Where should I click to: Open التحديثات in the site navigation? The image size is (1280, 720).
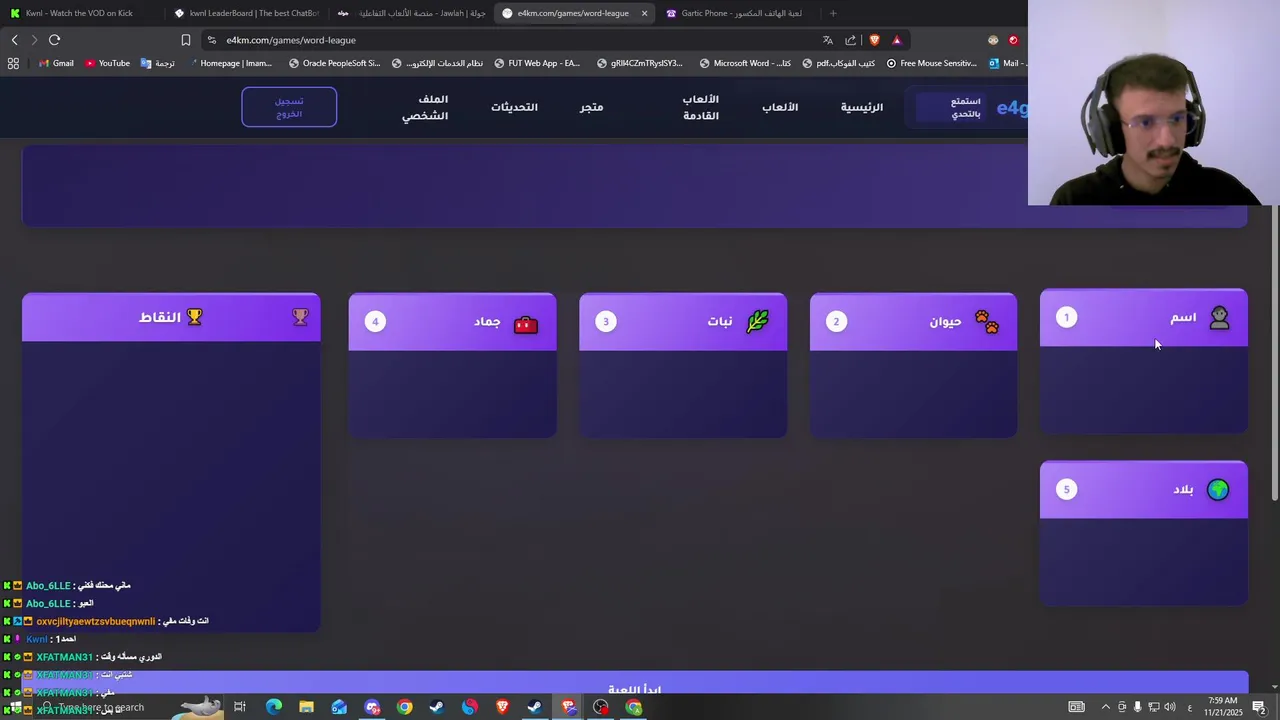514,107
